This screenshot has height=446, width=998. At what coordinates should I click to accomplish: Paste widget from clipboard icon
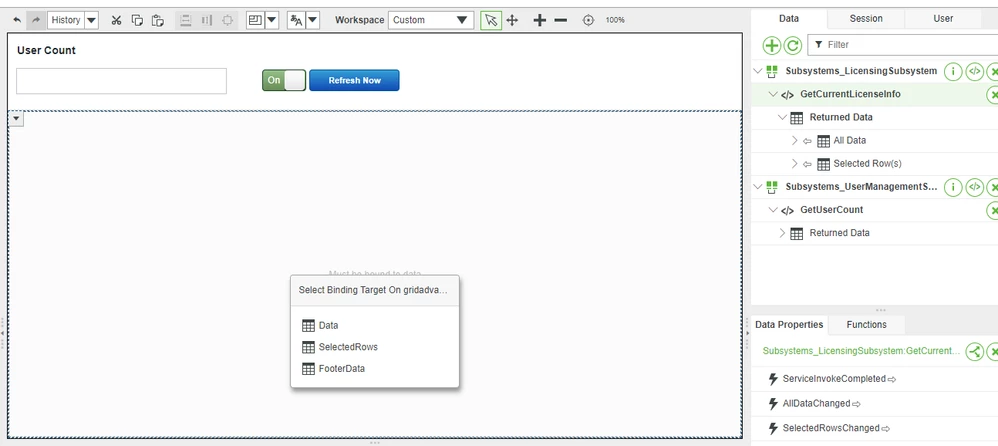tap(158, 20)
